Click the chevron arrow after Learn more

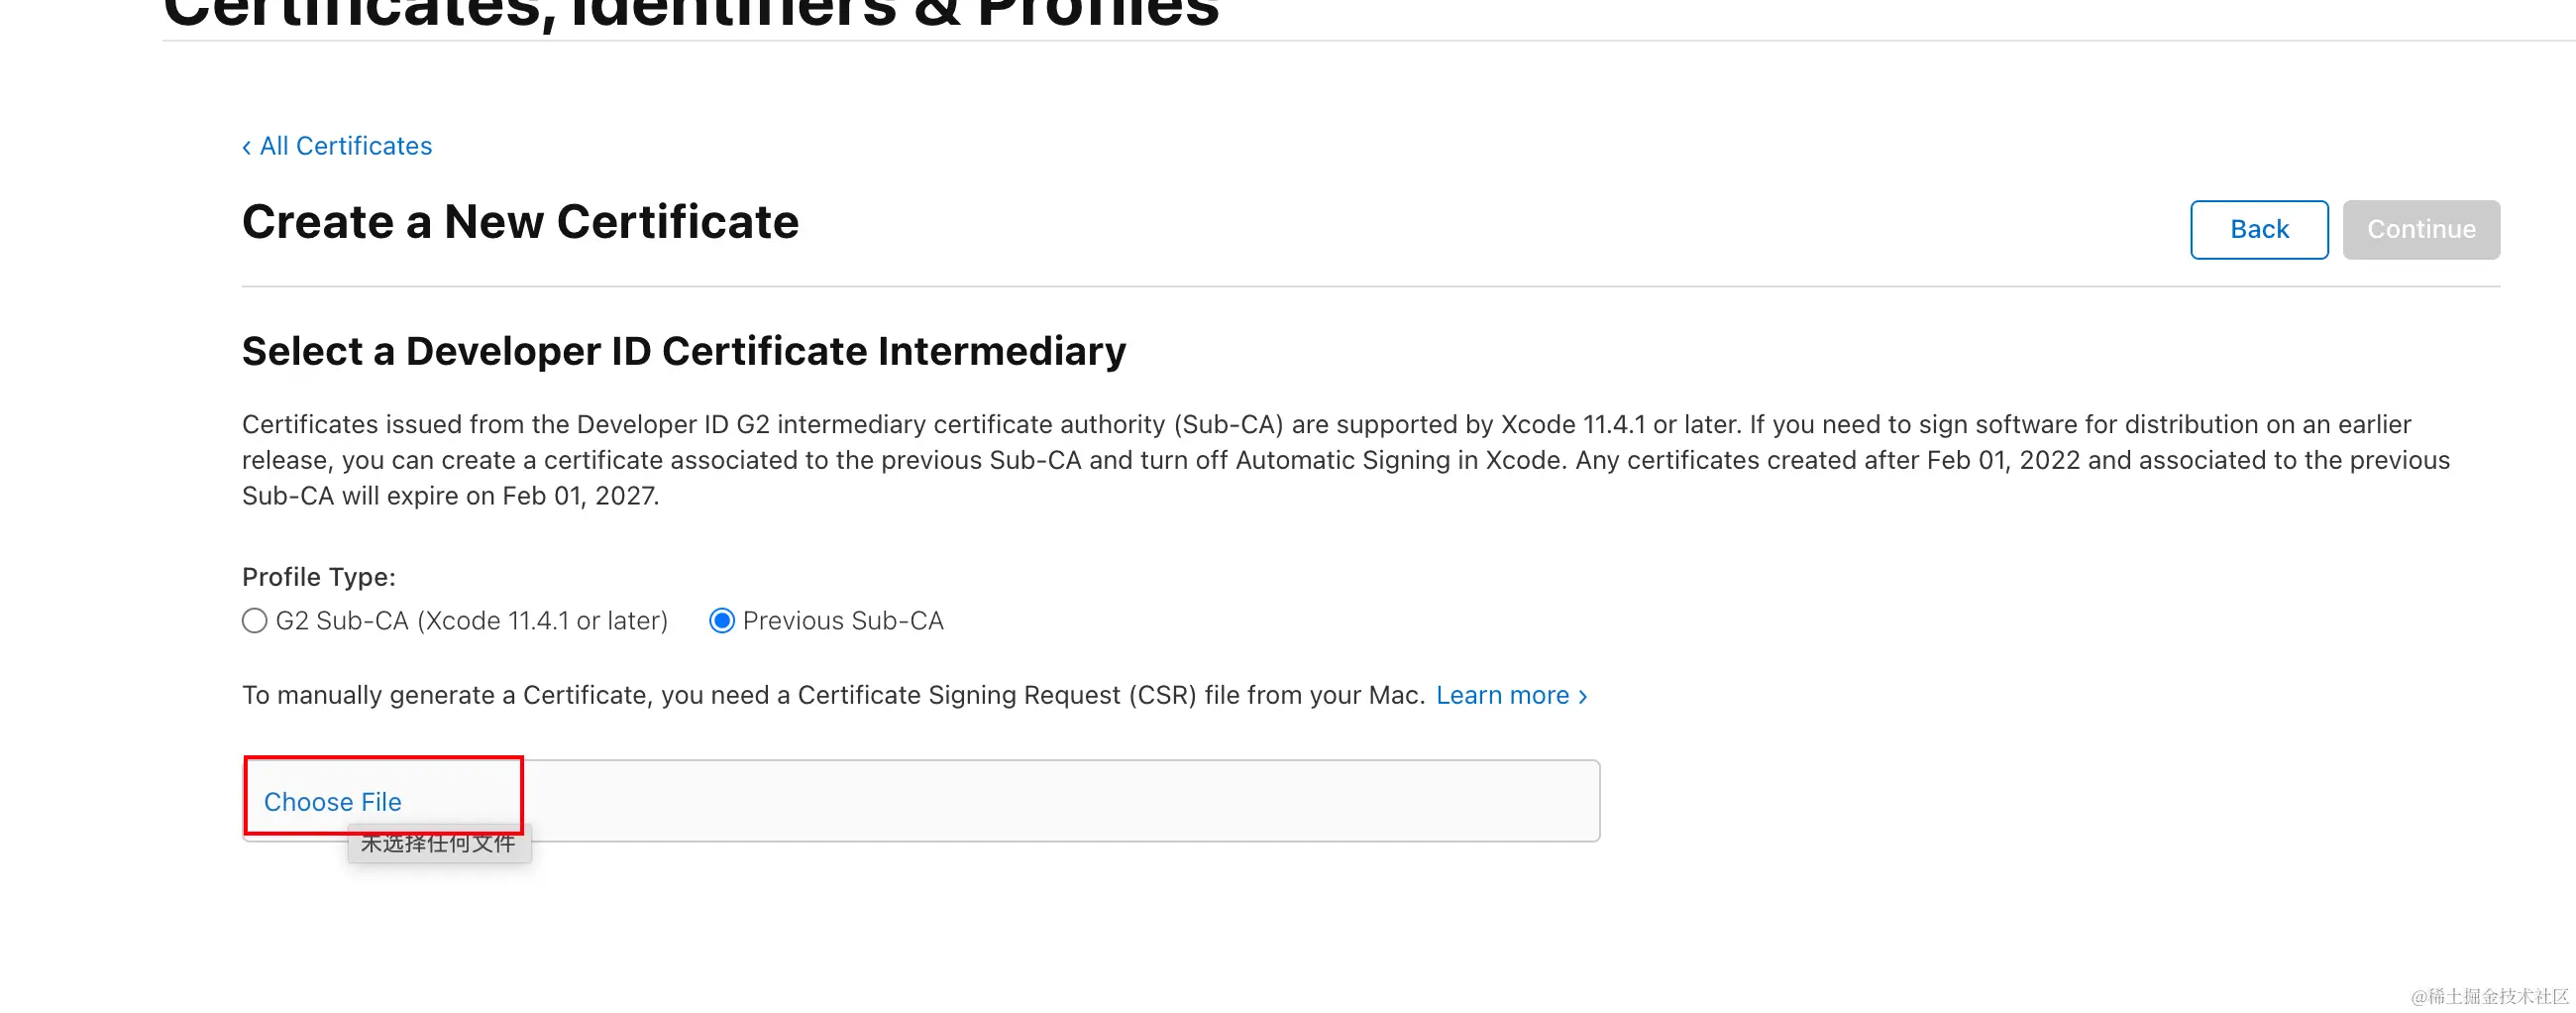[x=1583, y=696]
